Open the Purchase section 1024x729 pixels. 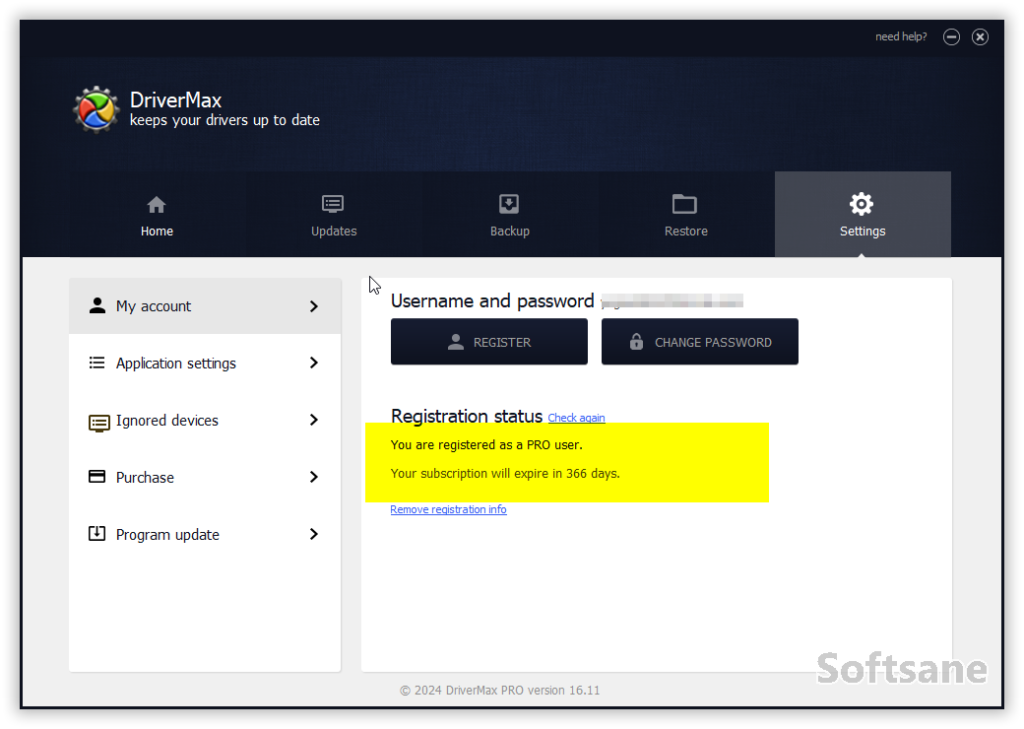point(205,478)
